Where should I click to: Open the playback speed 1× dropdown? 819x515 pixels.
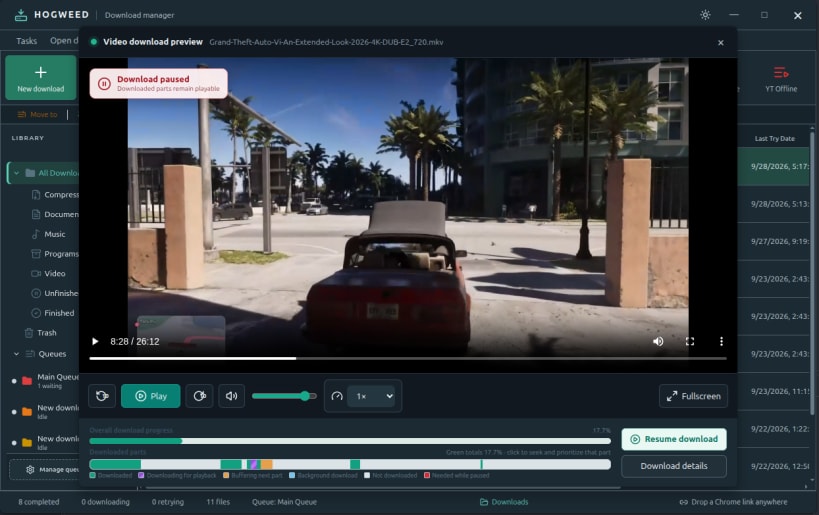(x=374, y=396)
